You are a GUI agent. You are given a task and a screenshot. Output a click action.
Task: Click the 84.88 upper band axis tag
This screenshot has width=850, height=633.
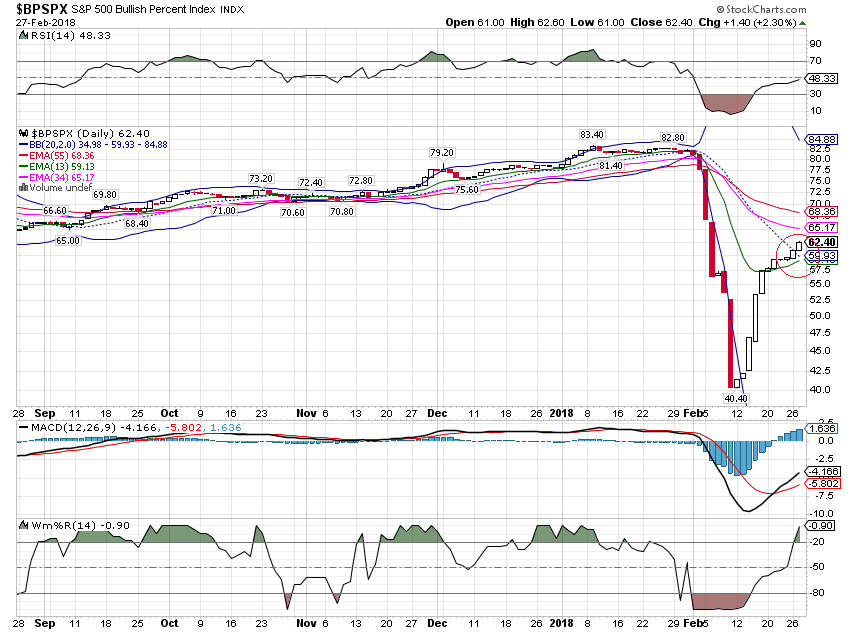tap(821, 139)
